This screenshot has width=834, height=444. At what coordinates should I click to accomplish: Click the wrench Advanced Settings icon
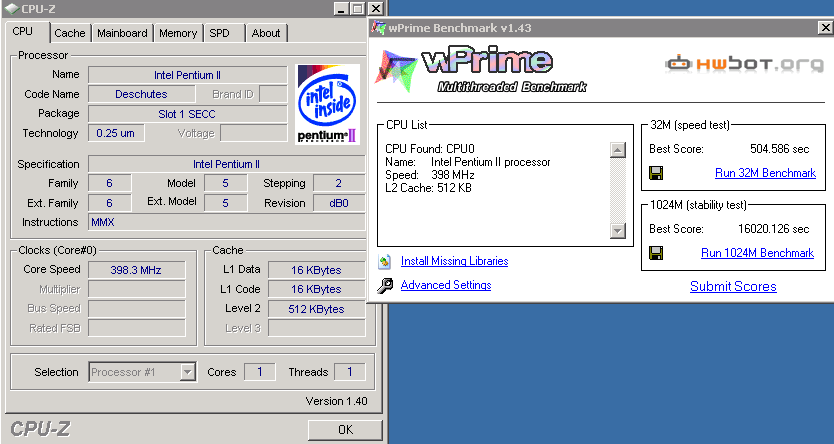[385, 285]
